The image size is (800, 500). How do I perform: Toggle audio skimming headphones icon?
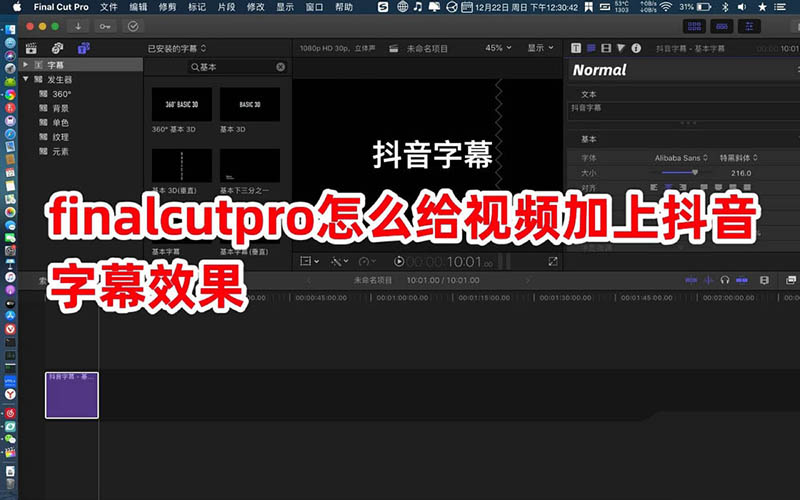pyautogui.click(x=724, y=280)
